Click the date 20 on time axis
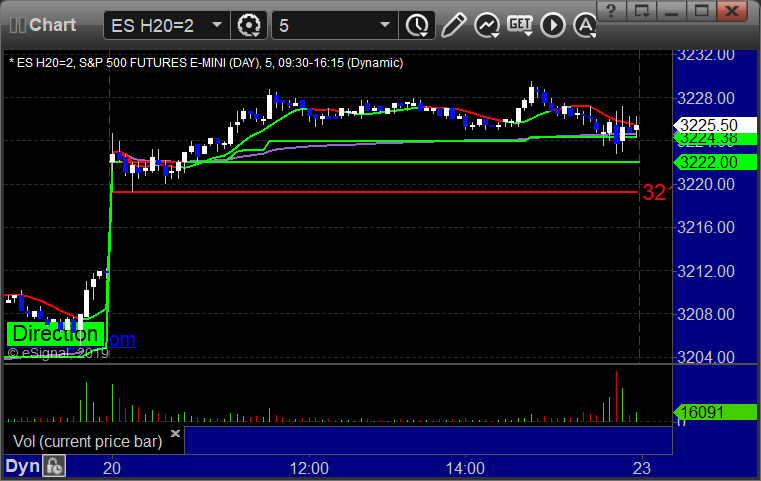 pos(112,468)
